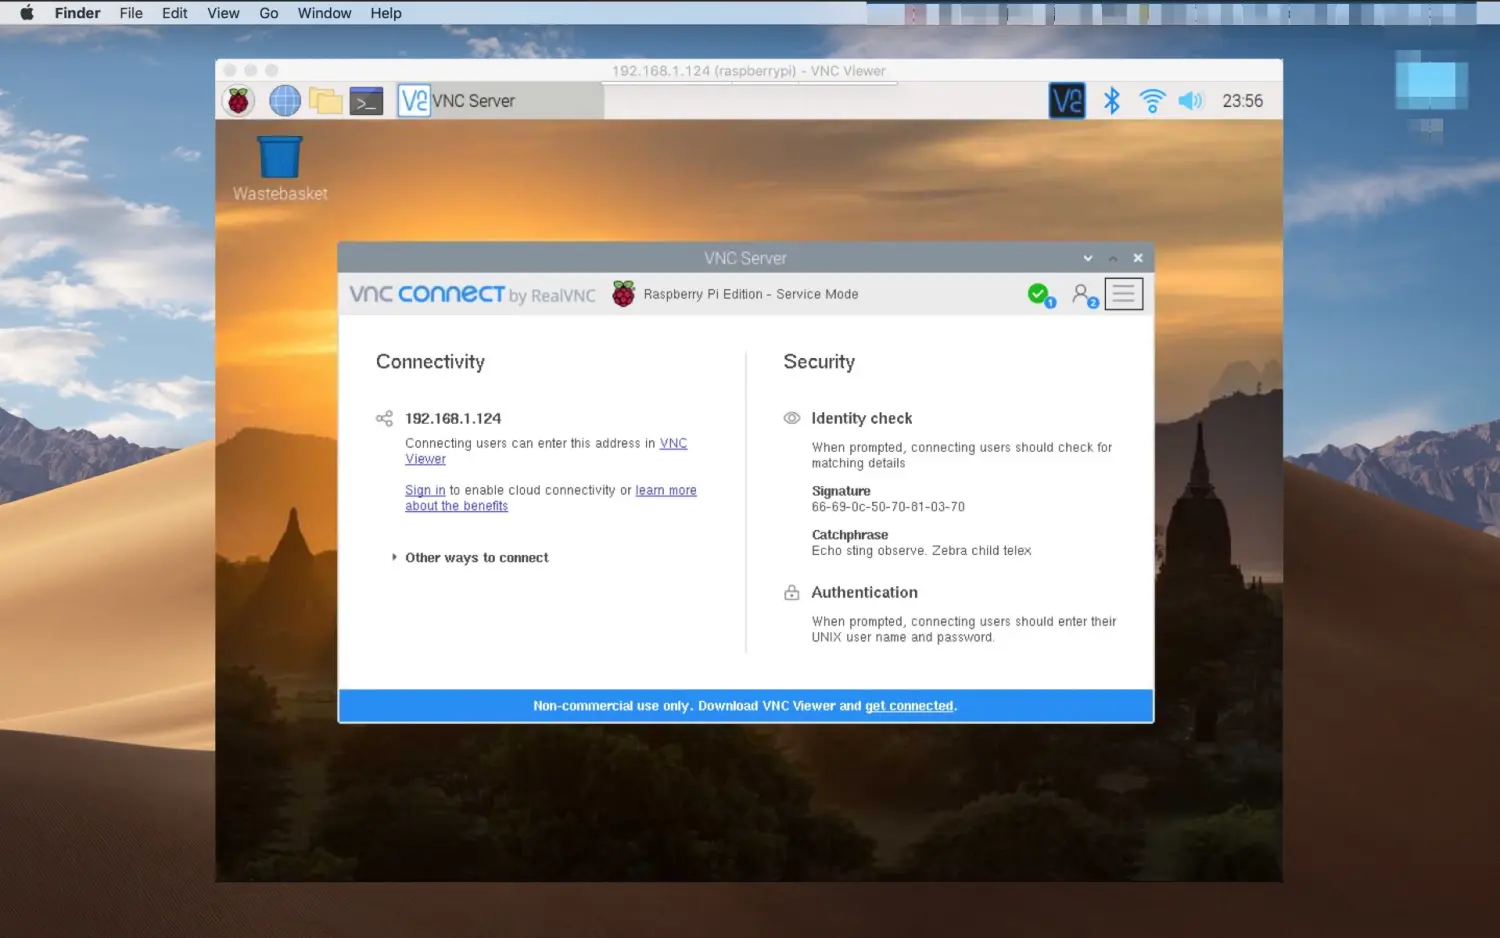Click the blue non-commercial use banner

pyautogui.click(x=746, y=706)
